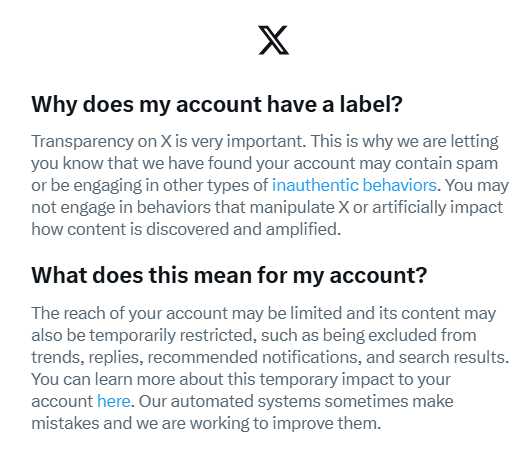527x469 pixels.
Task: Click the text "mistakes and we are working to improve them"
Action: (204, 423)
